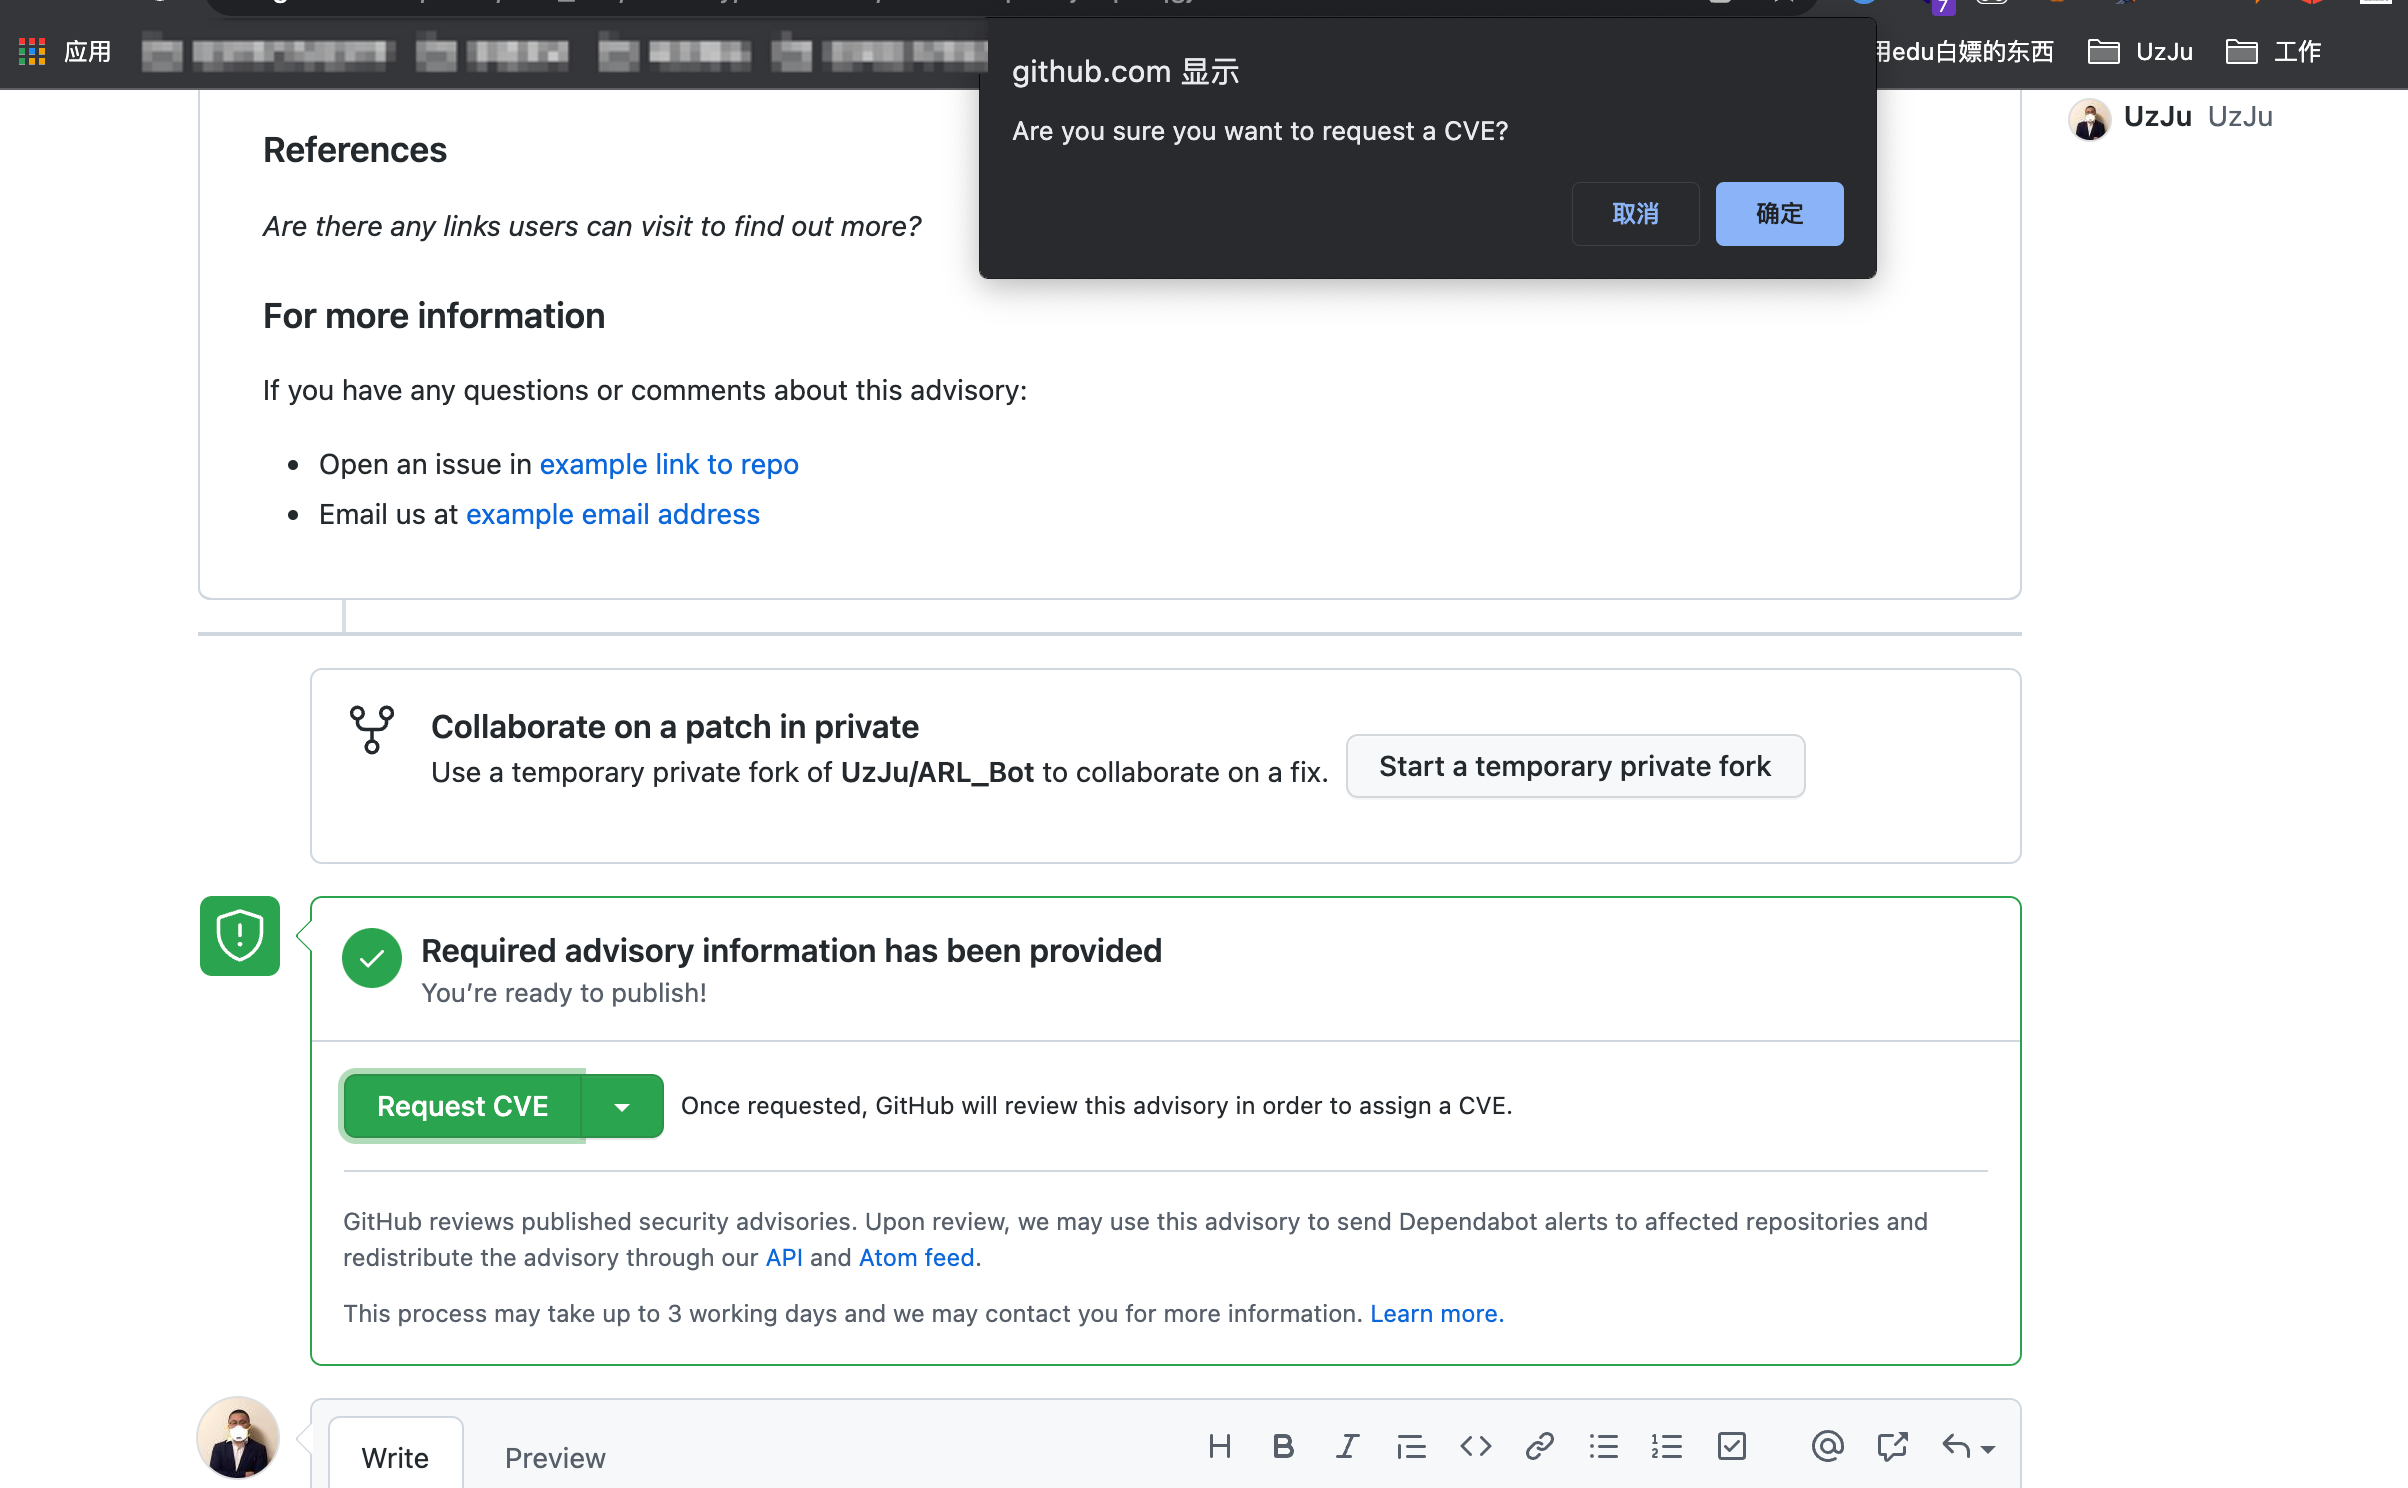Insert code formatting icon
Image resolution: width=2408 pixels, height=1488 pixels.
tap(1475, 1446)
